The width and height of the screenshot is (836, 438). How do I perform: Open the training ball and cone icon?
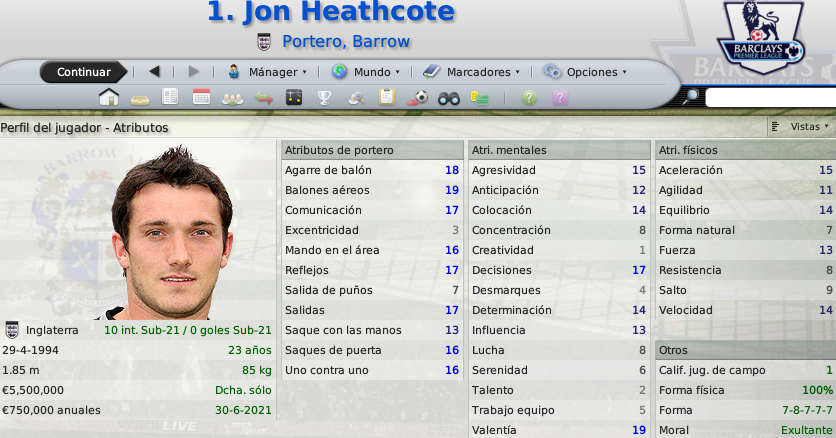pyautogui.click(x=417, y=98)
